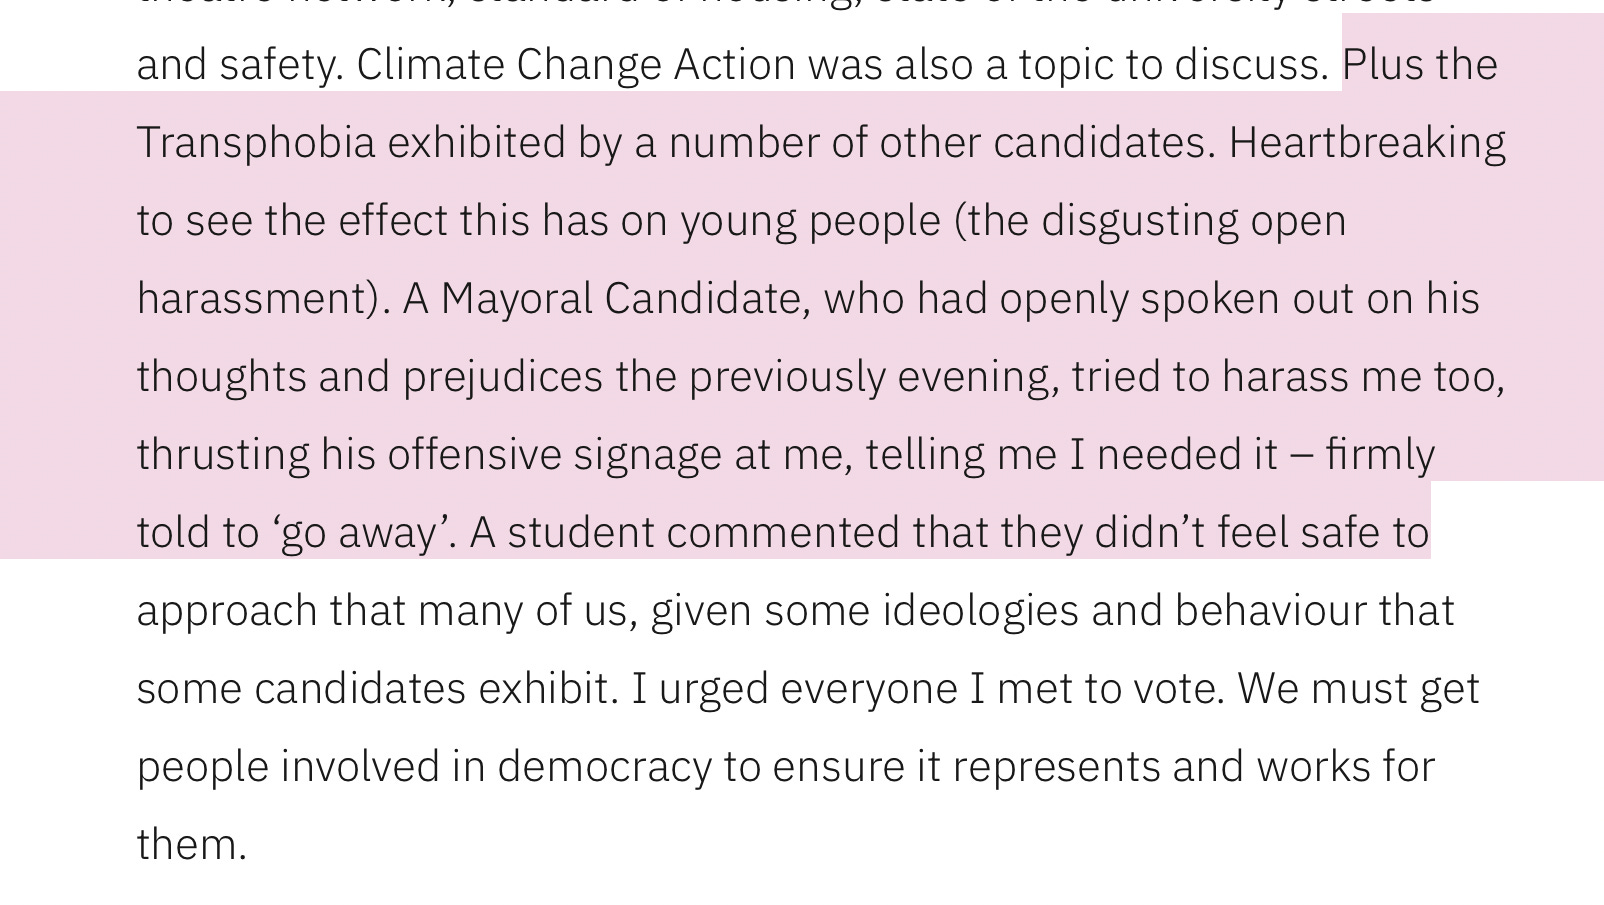Click the word 'democracy'
Viewport: 1604px width, 905px height.
[x=604, y=767]
